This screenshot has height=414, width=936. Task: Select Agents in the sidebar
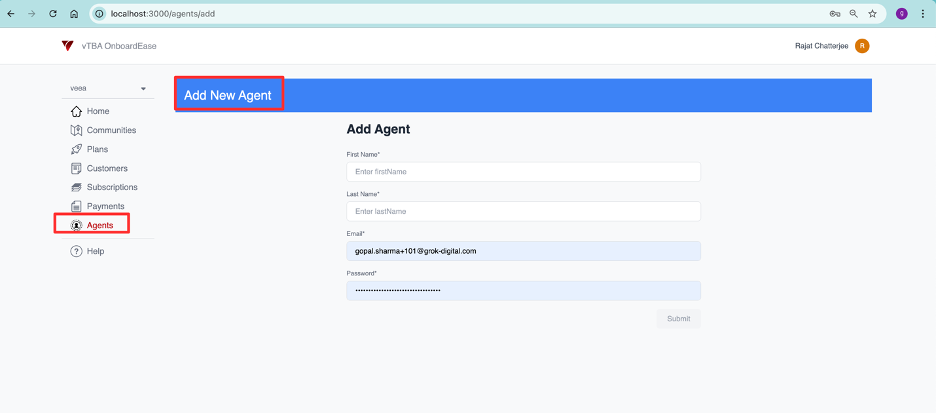[x=100, y=225]
